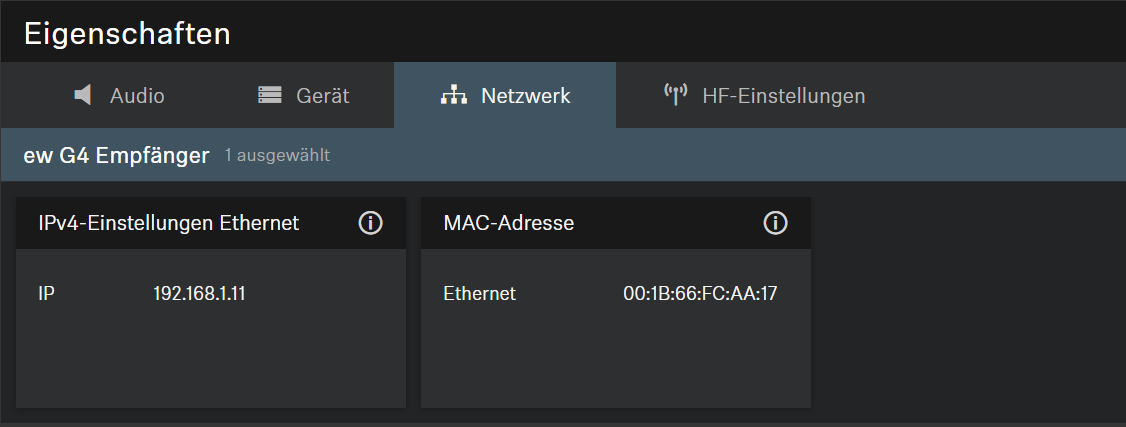The image size is (1126, 427).
Task: Click the network topology icon beside Netzwerk
Action: point(454,96)
